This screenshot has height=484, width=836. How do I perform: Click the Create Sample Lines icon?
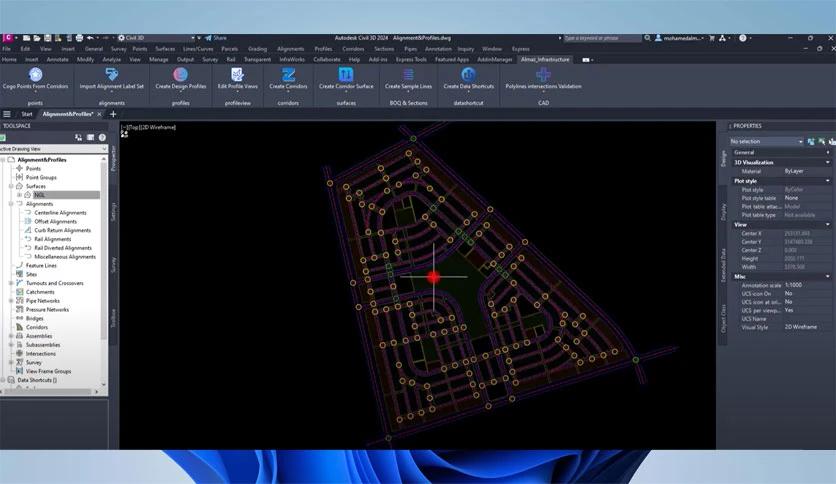(408, 74)
